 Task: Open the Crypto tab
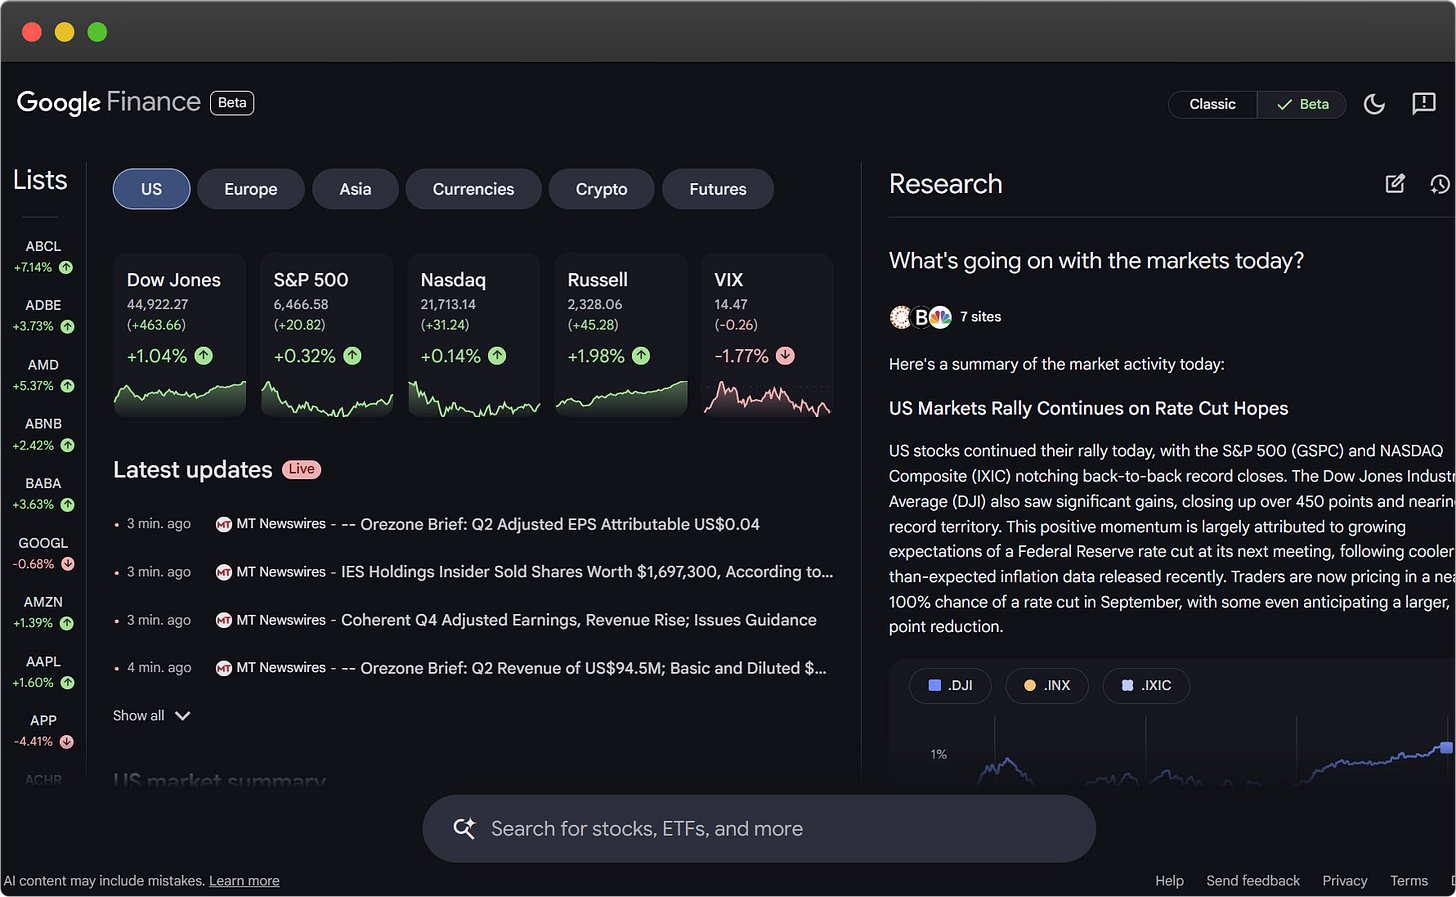tap(602, 189)
